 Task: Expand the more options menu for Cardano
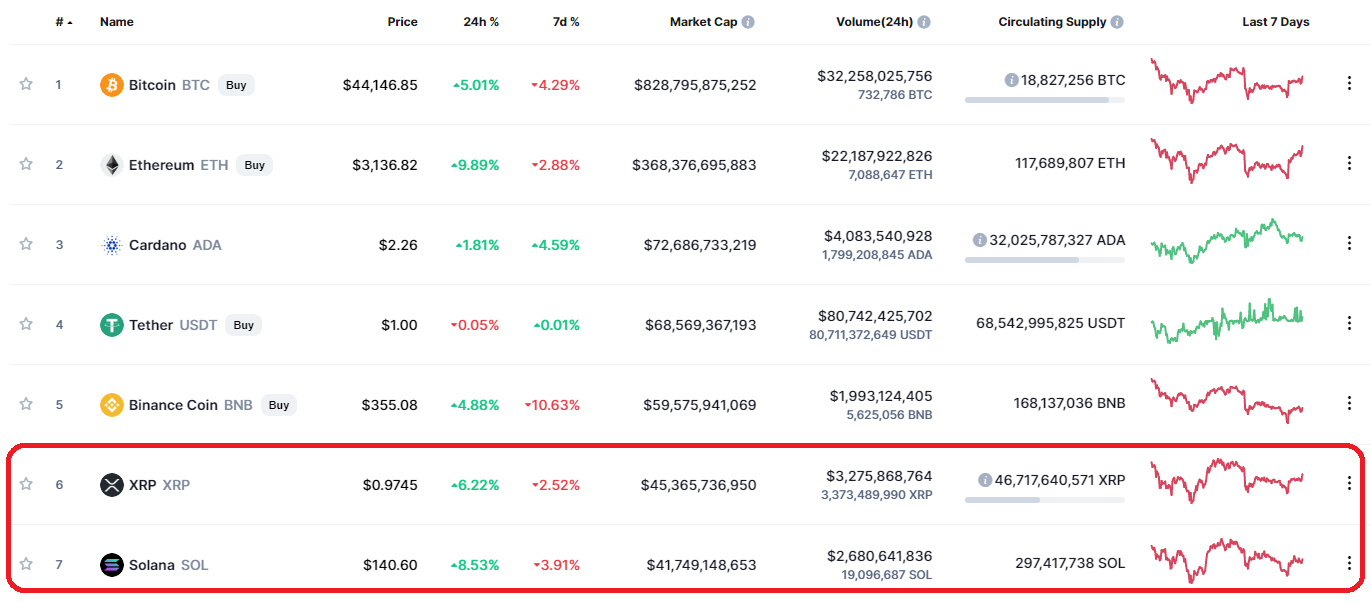pos(1348,244)
